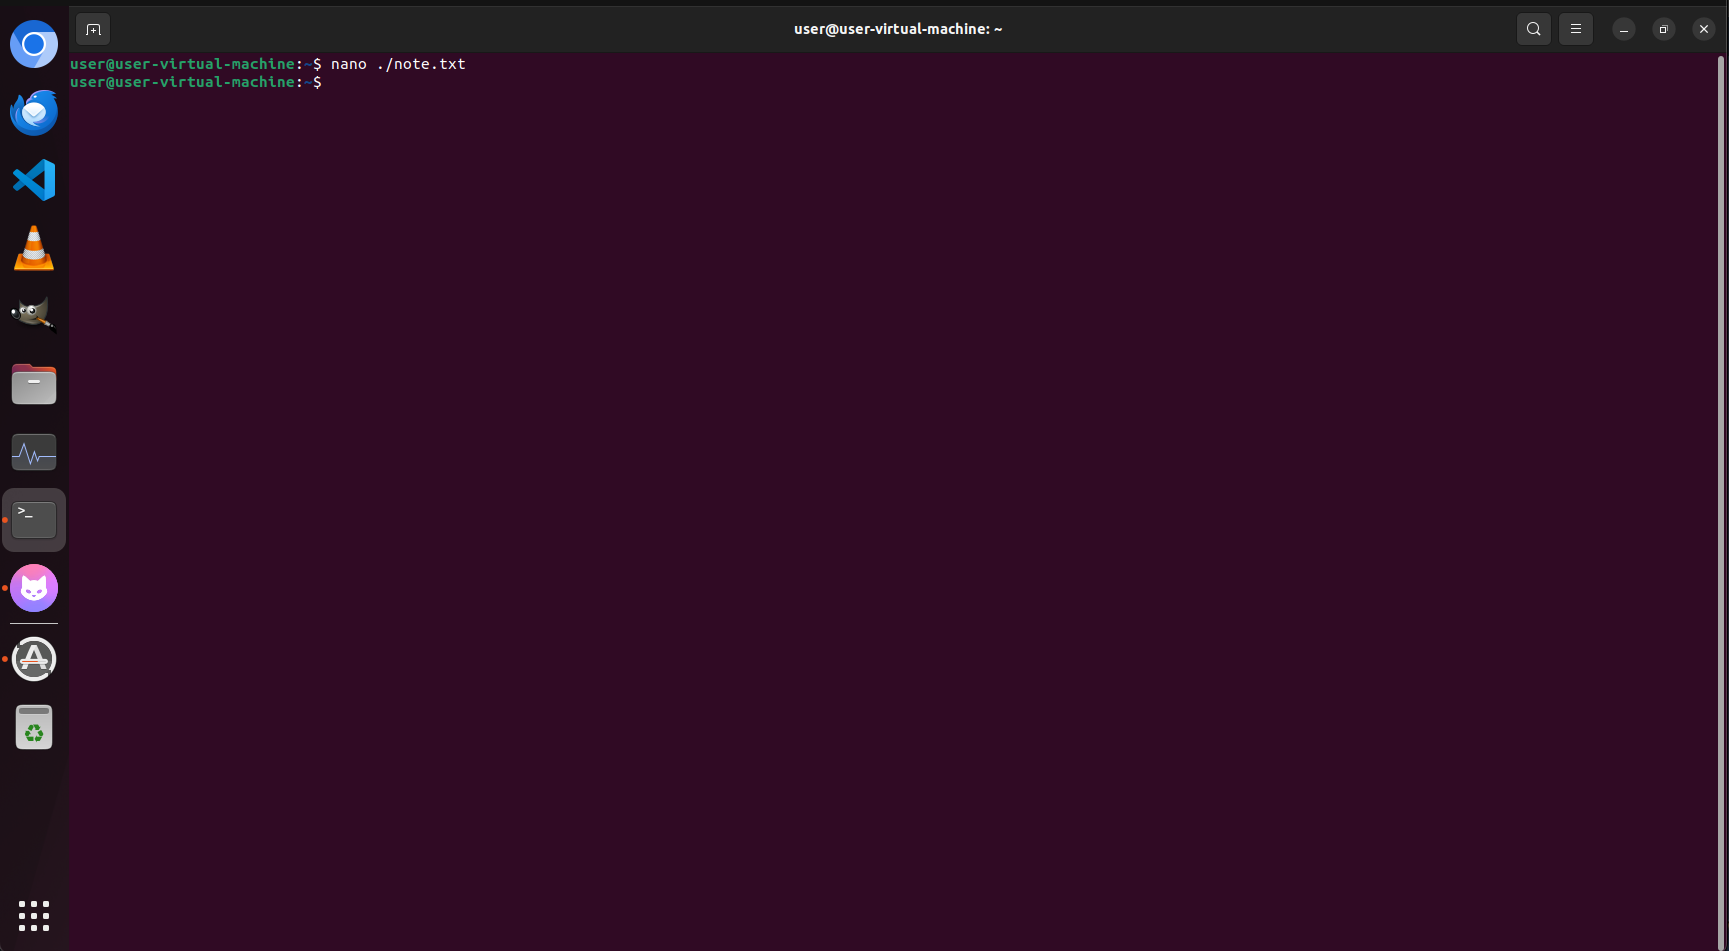Screen dimensions: 1729x951
Task: Select Terminal icon in dock
Action: pos(34,520)
